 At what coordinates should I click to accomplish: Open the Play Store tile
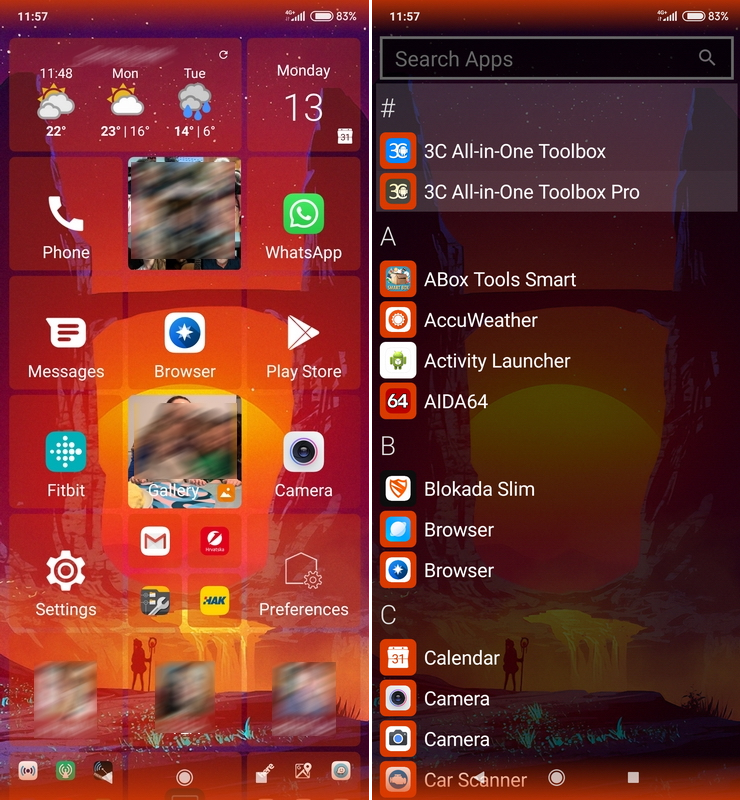(x=304, y=333)
